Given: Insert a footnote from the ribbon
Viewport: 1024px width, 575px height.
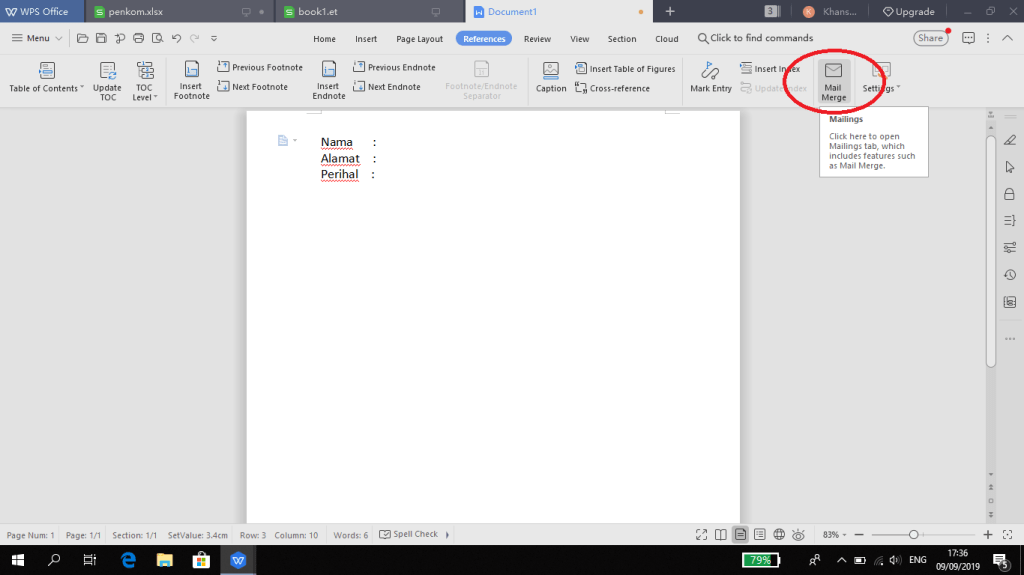Looking at the screenshot, I should coord(191,78).
